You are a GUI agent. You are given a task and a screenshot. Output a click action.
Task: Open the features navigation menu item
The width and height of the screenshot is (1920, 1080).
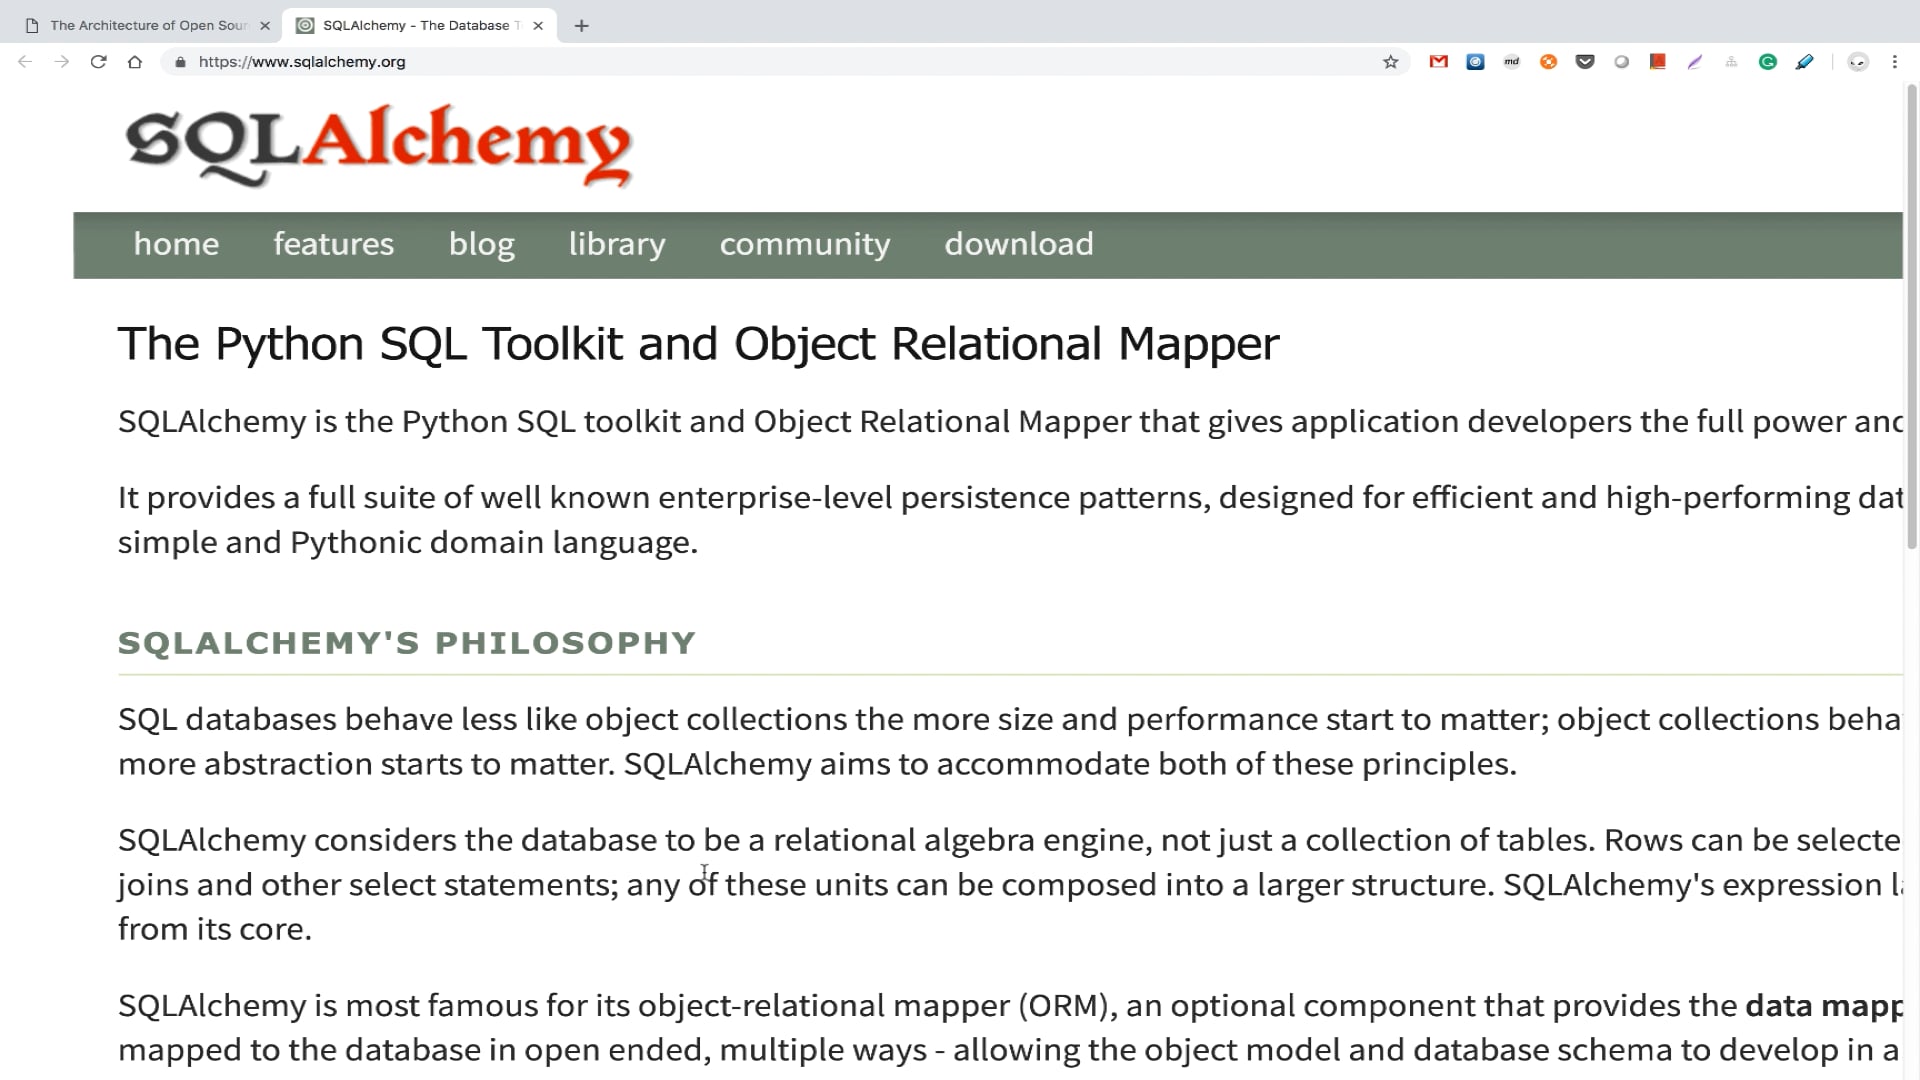click(x=333, y=244)
